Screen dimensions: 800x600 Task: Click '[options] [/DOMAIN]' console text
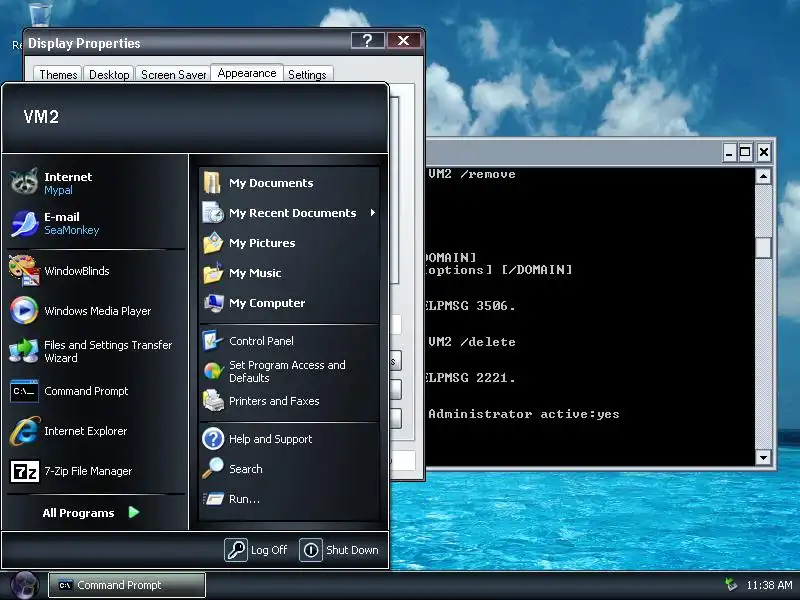pyautogui.click(x=499, y=269)
